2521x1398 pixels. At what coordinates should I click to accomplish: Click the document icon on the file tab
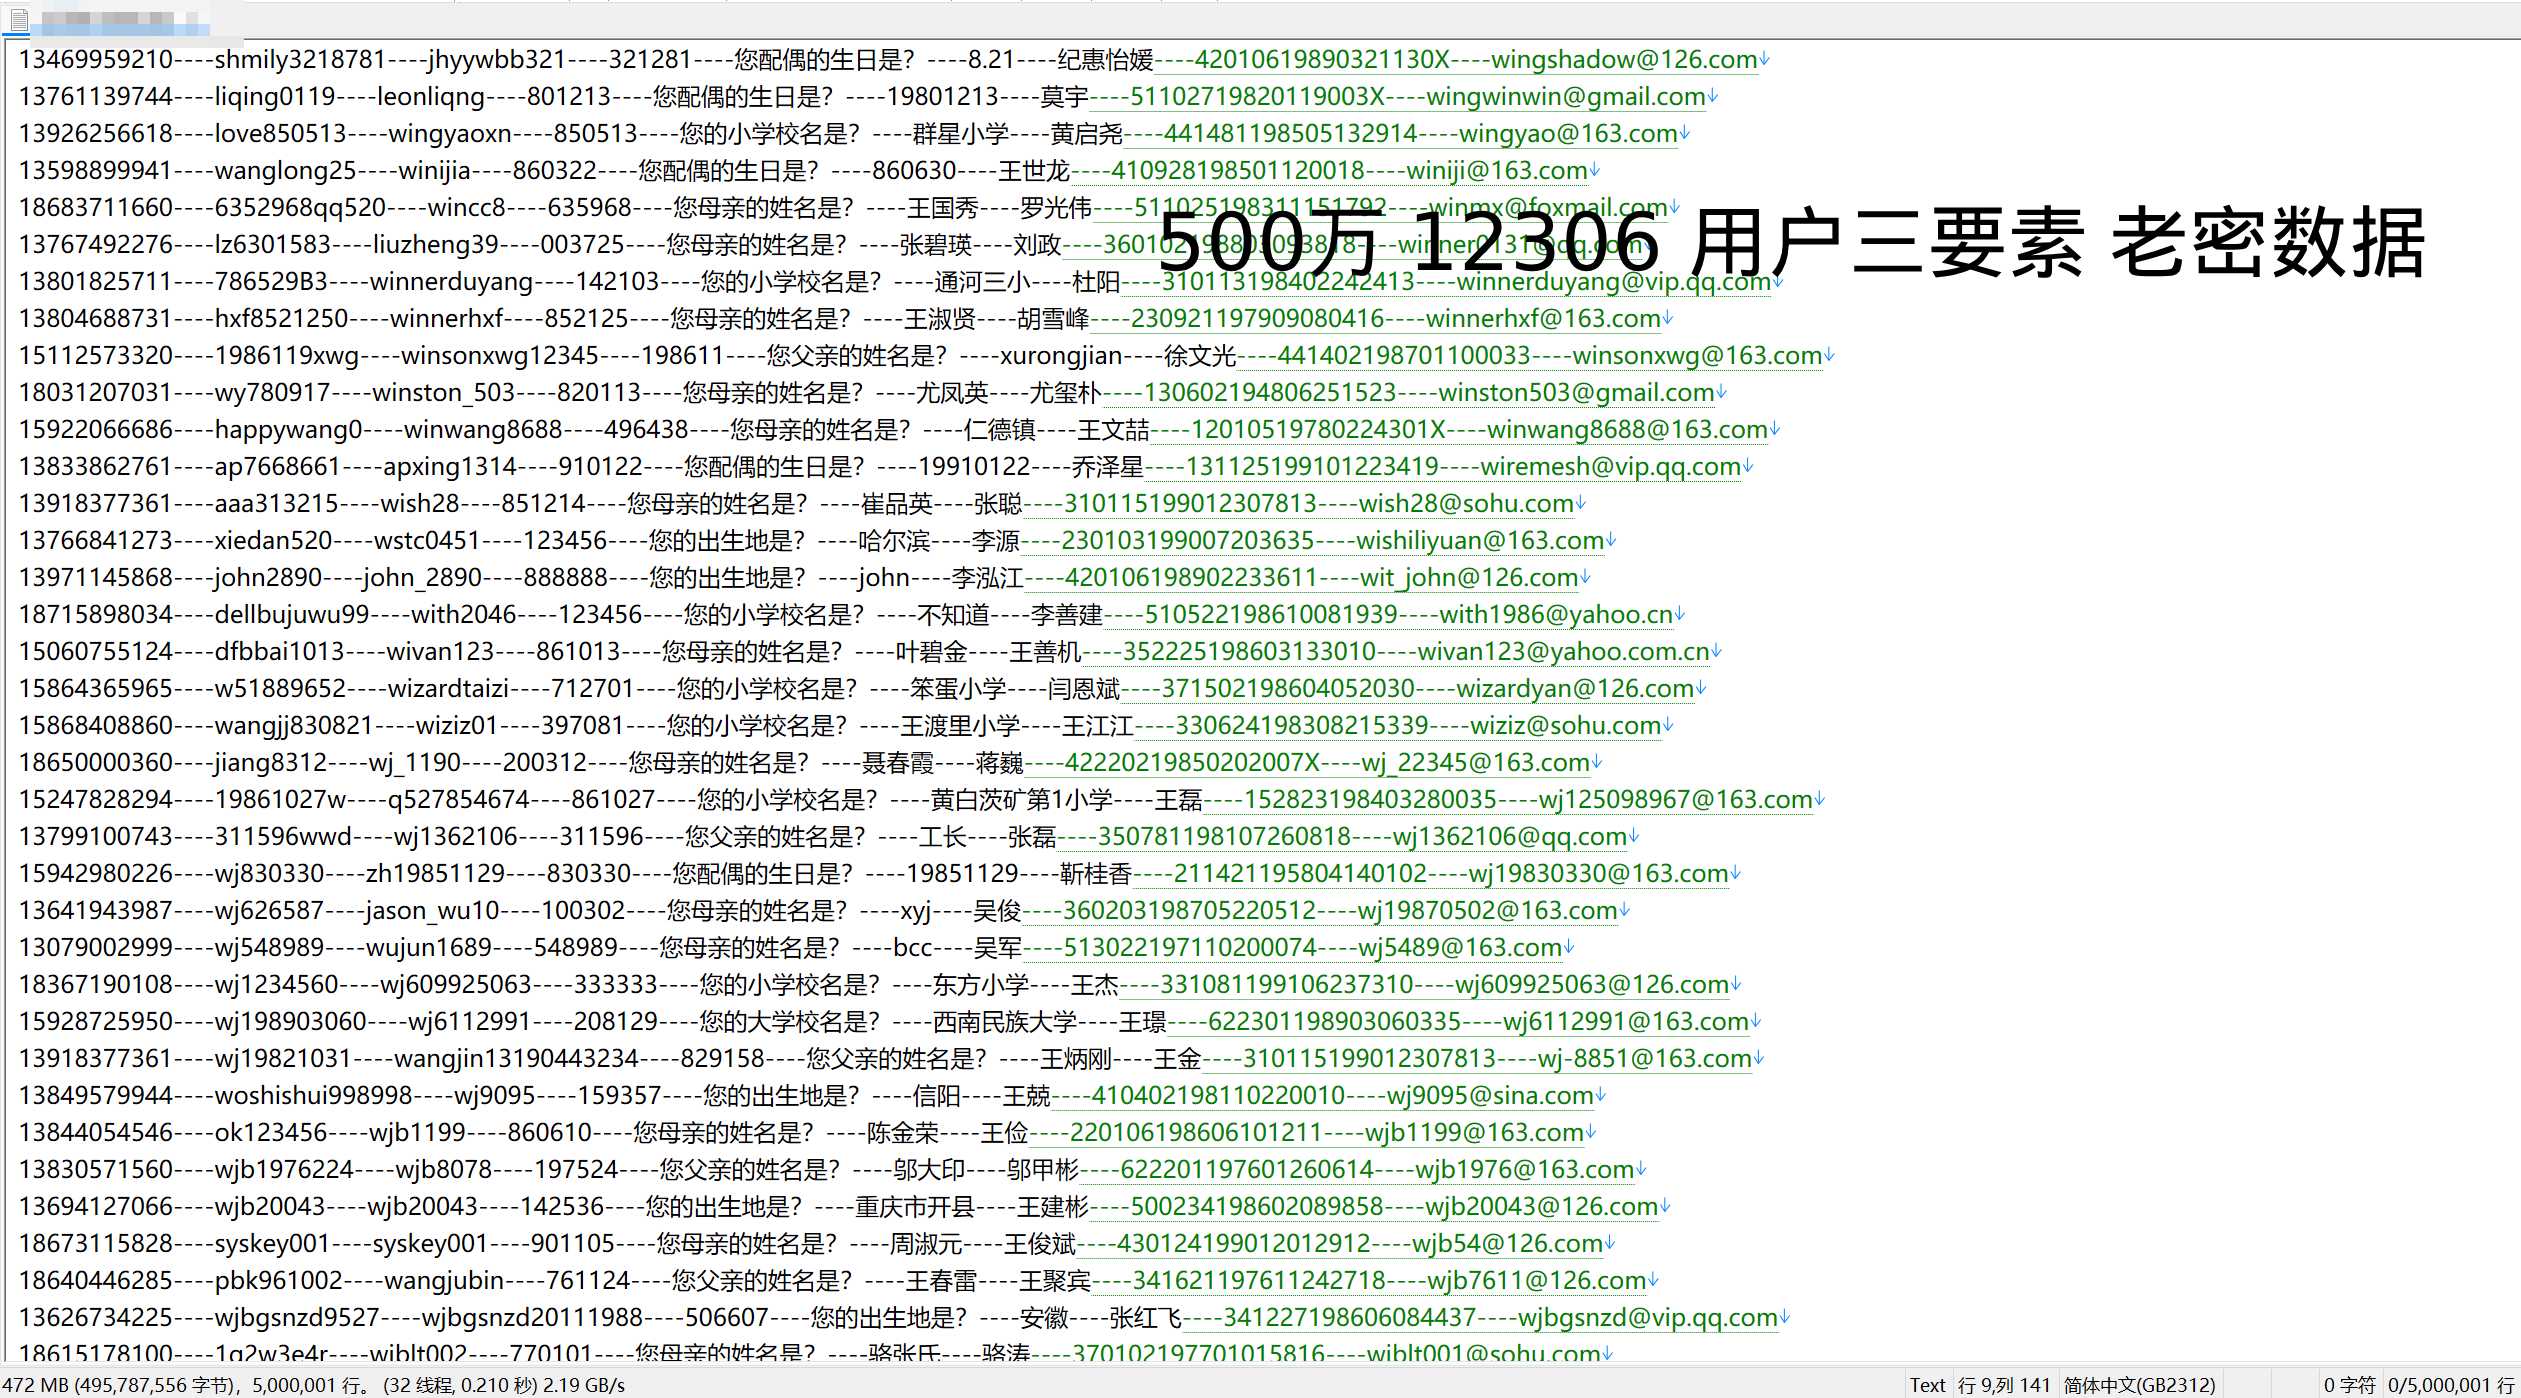pyautogui.click(x=19, y=19)
